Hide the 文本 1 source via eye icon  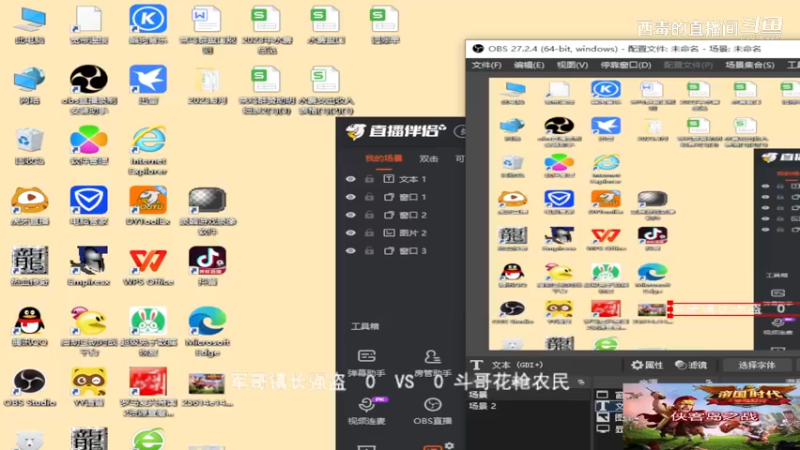coord(351,179)
